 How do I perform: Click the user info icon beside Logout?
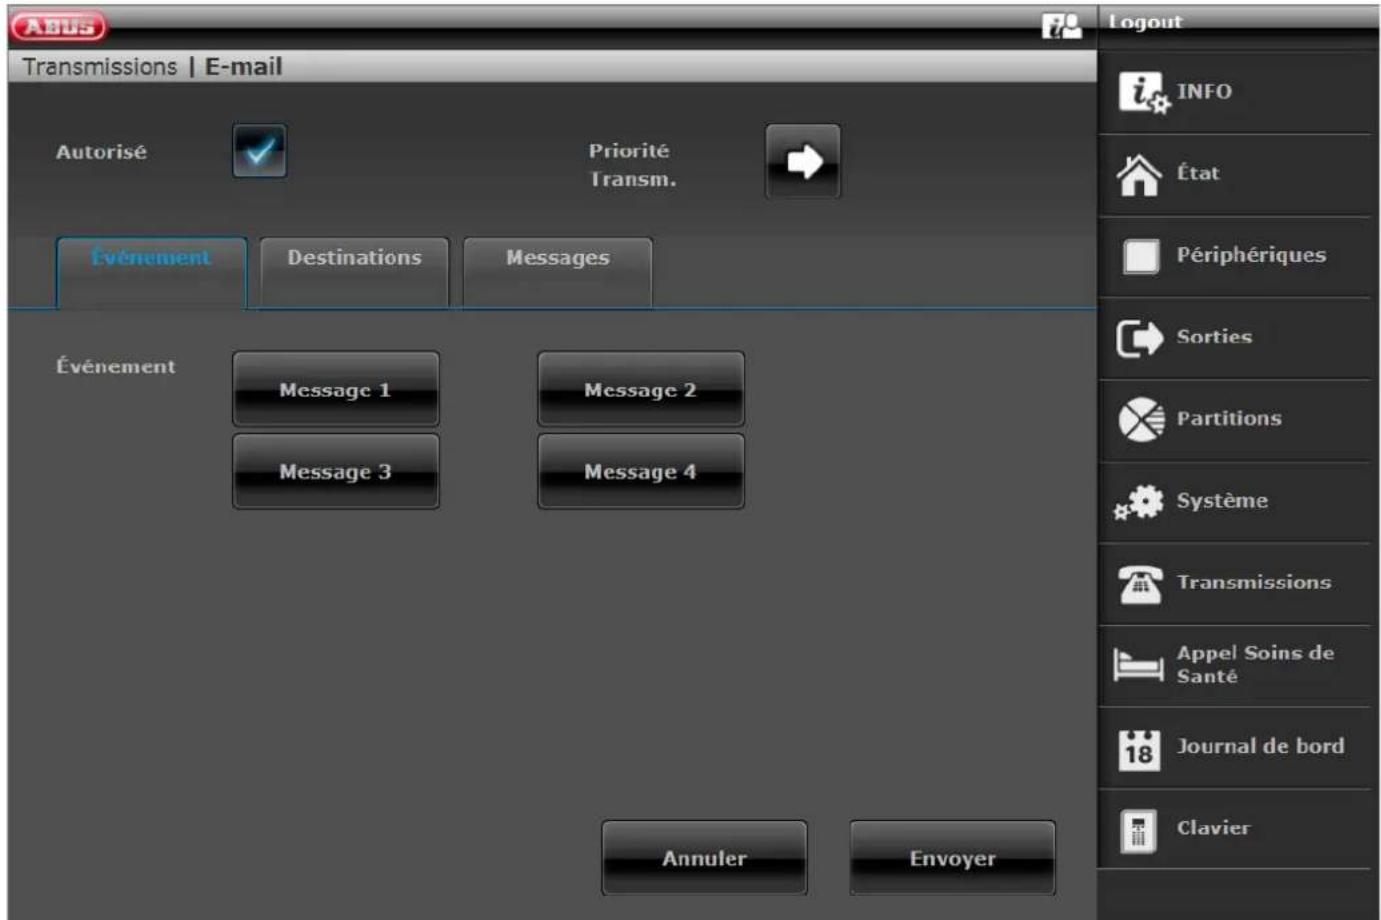1061,25
